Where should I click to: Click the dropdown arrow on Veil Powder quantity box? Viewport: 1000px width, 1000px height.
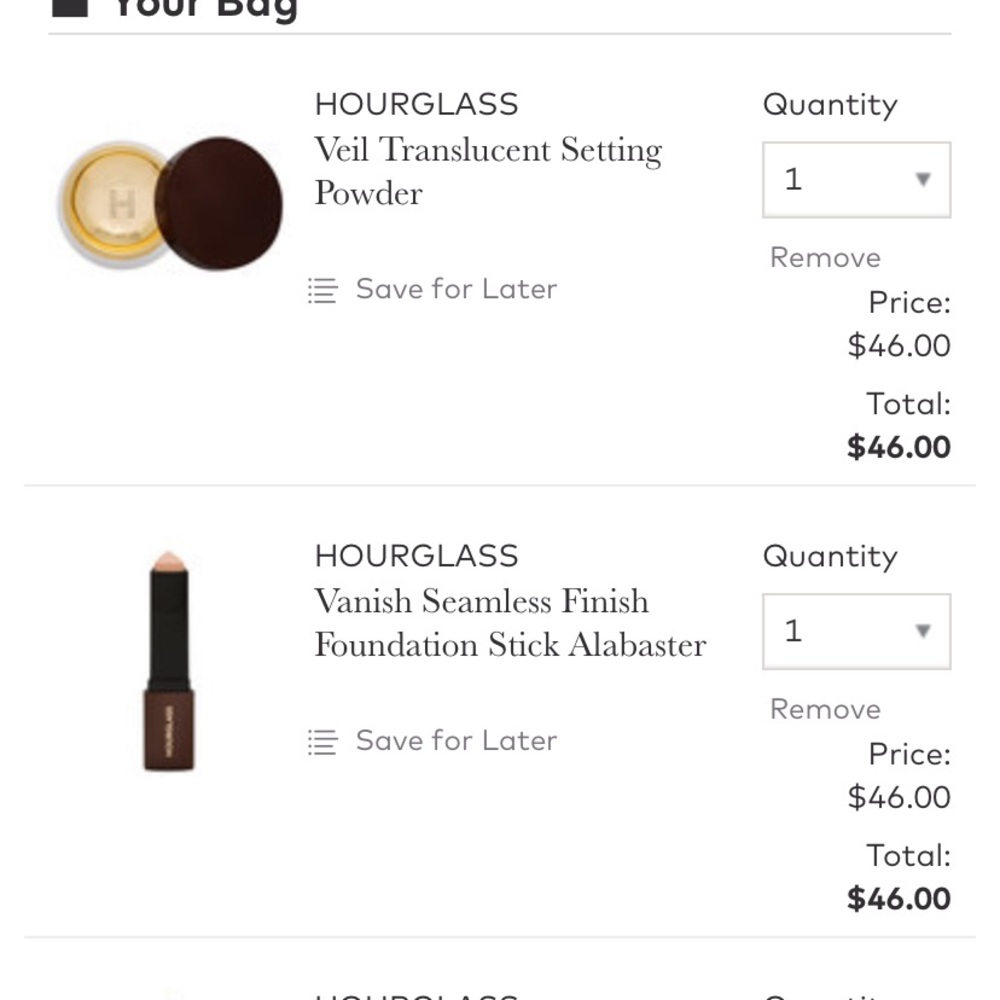[x=921, y=180]
